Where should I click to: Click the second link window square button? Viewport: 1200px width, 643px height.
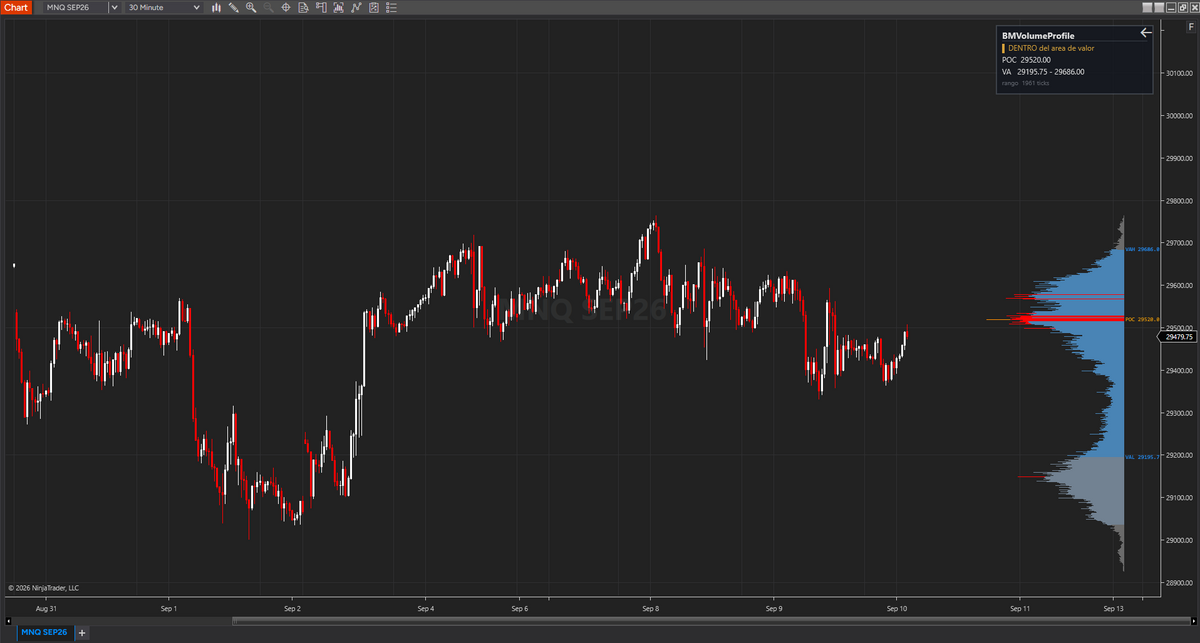tap(1159, 7)
